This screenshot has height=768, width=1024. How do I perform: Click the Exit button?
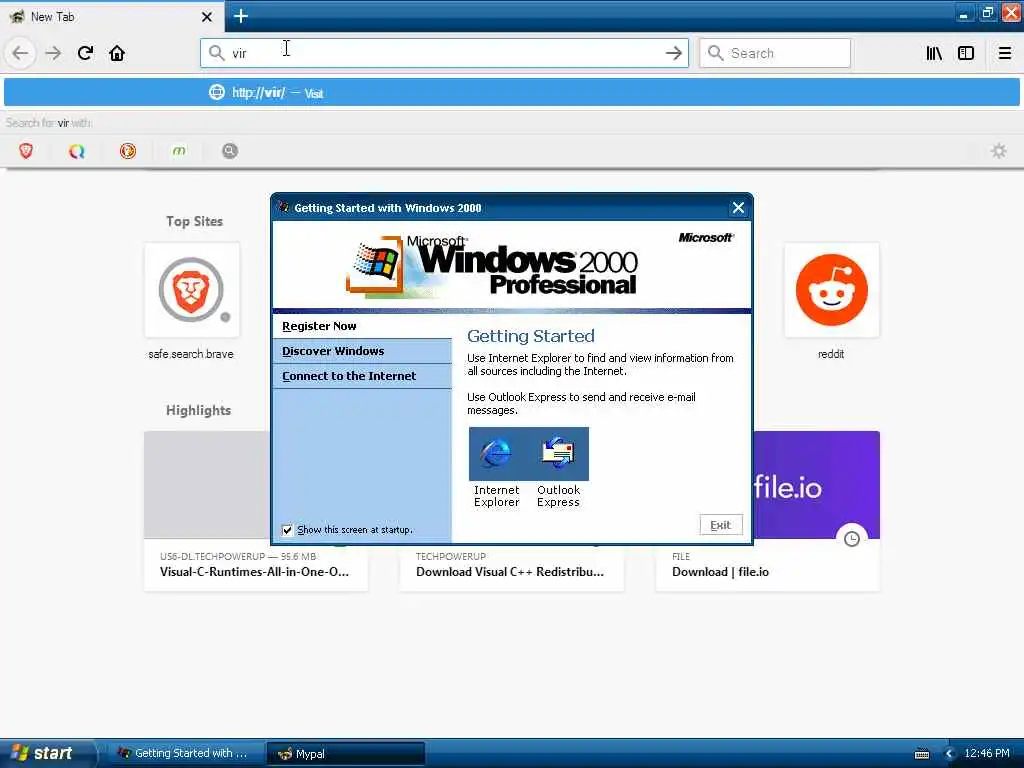click(721, 525)
